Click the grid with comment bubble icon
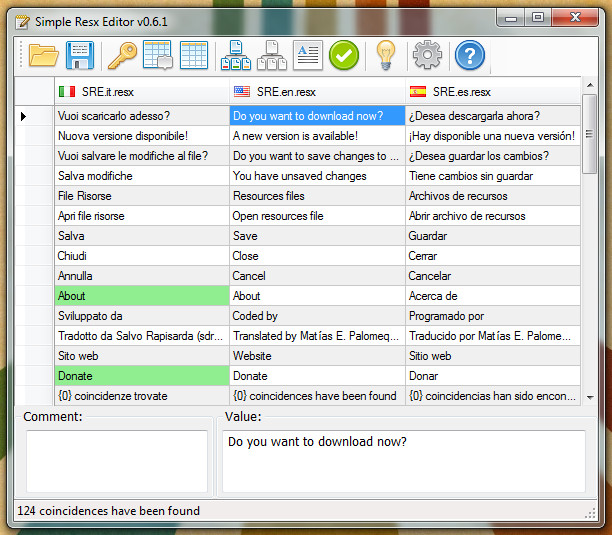 point(158,55)
